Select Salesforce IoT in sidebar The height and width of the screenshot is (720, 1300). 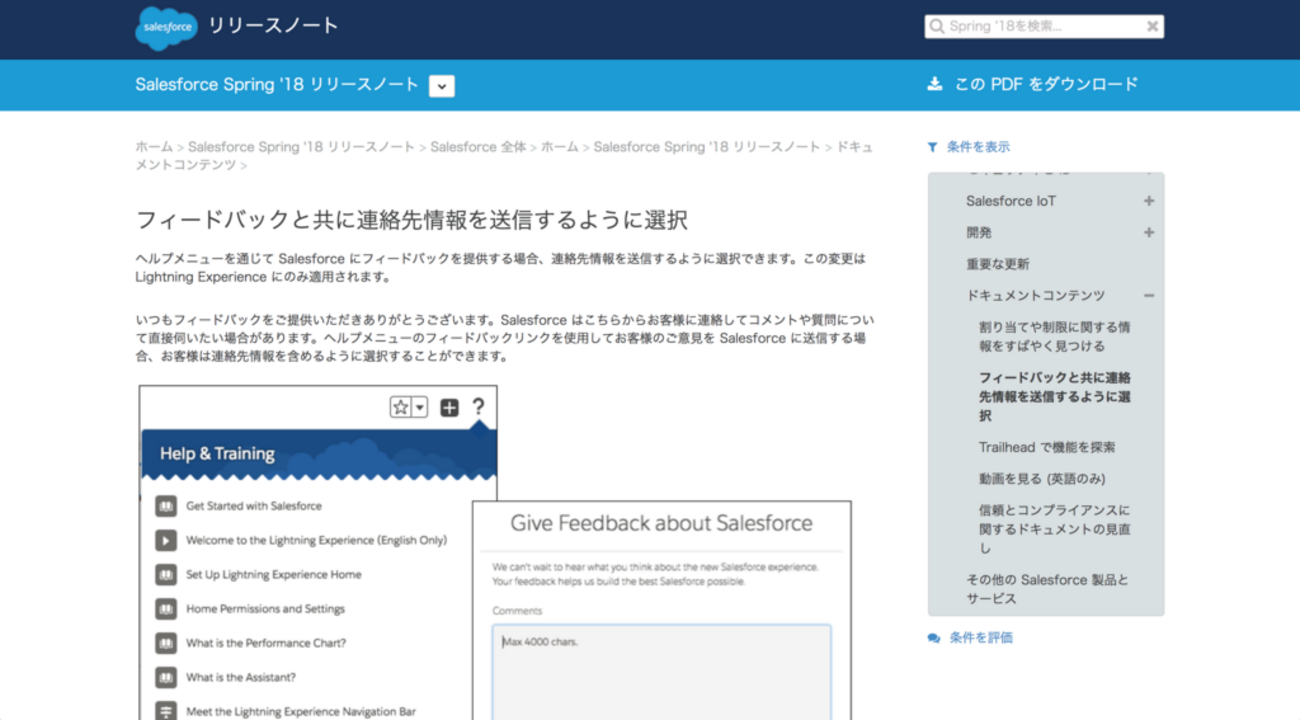[x=1011, y=201]
